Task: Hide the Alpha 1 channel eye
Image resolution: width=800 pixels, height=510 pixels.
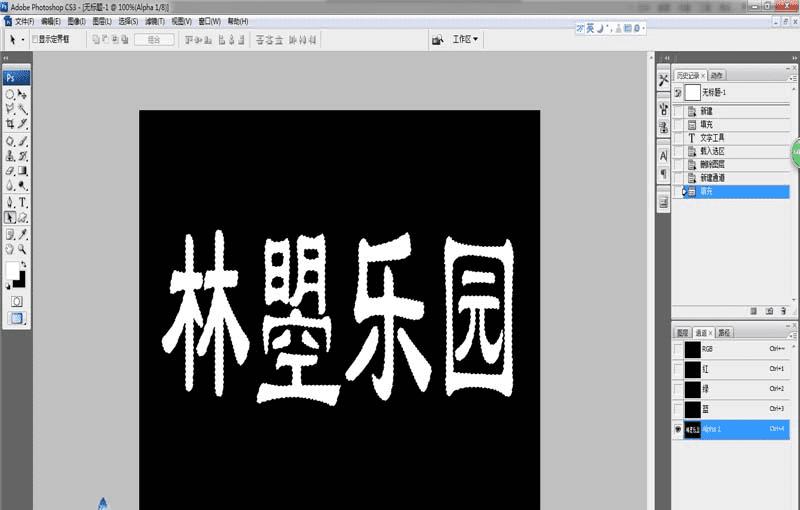Action: tap(678, 429)
